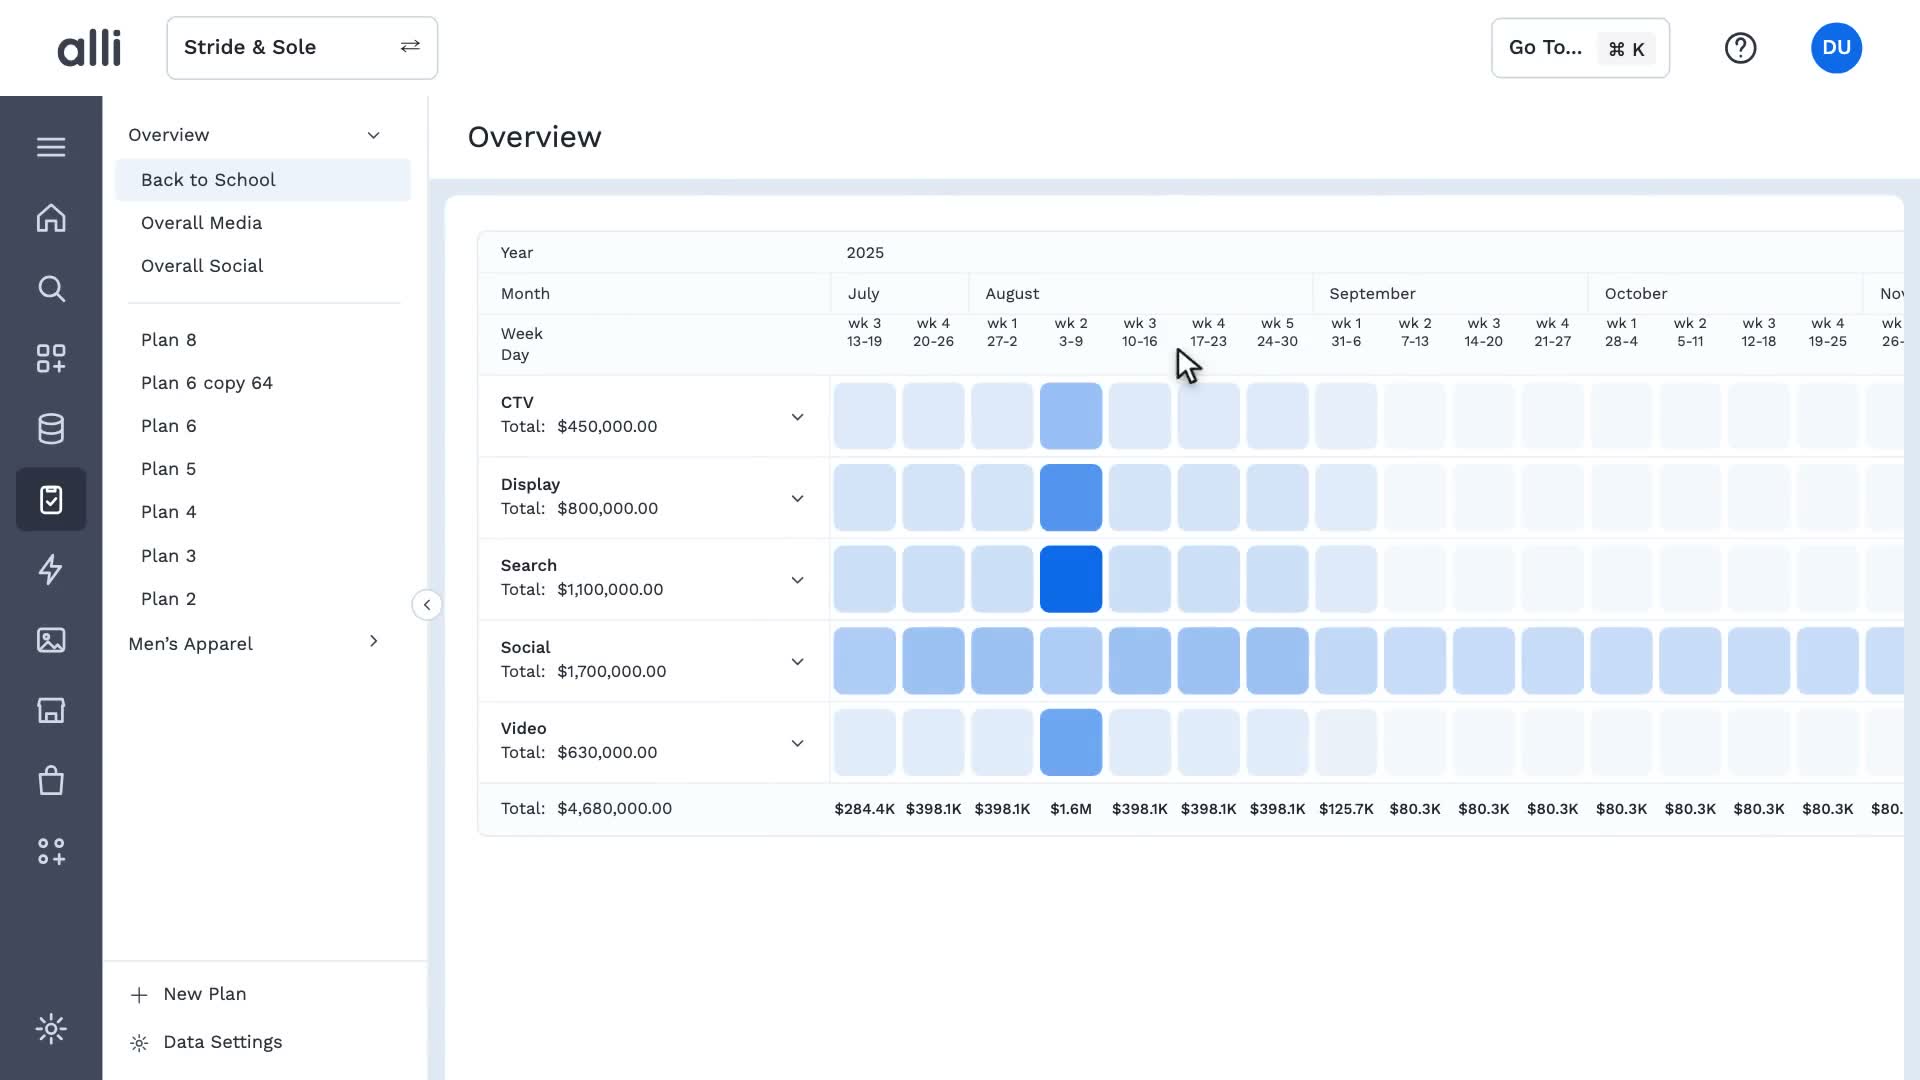Image resolution: width=1920 pixels, height=1080 pixels.
Task: Open Overall Social plan
Action: [x=202, y=266]
